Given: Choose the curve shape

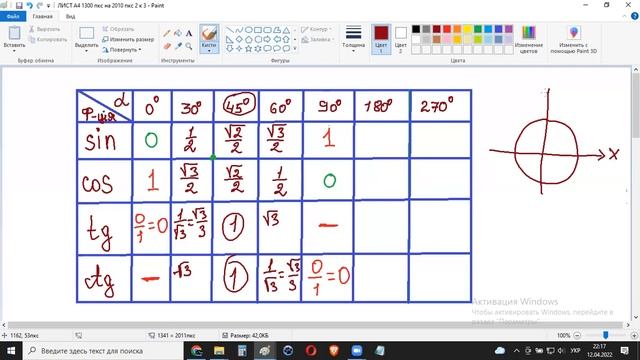Looking at the screenshot, I should (x=239, y=30).
